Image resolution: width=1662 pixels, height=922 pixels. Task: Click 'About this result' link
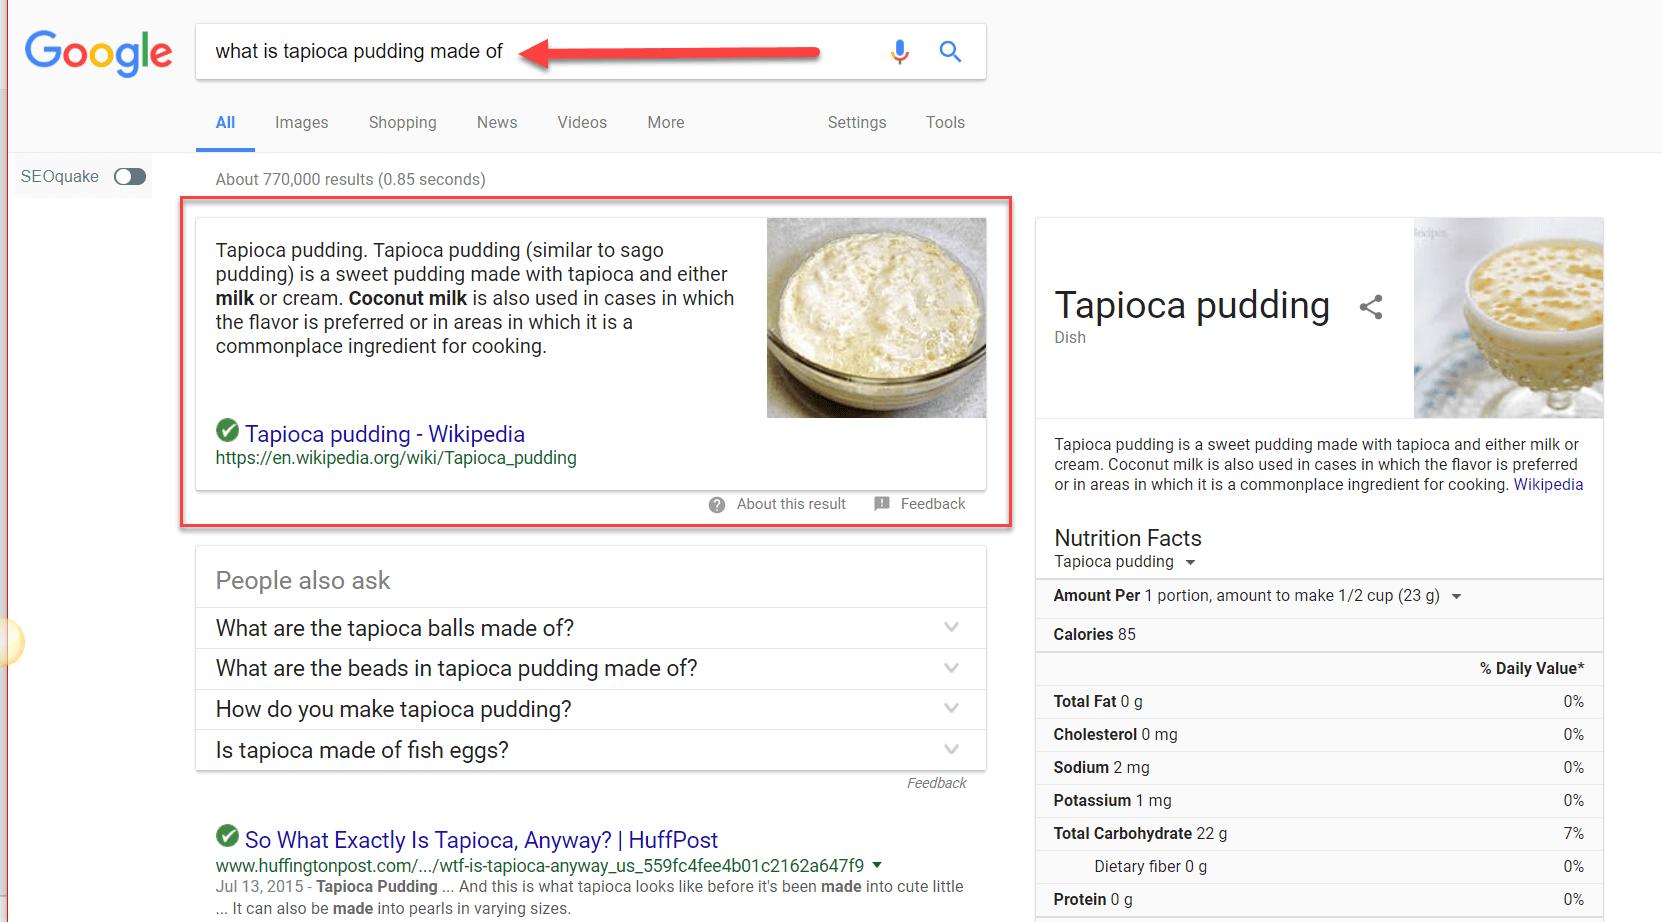(791, 504)
